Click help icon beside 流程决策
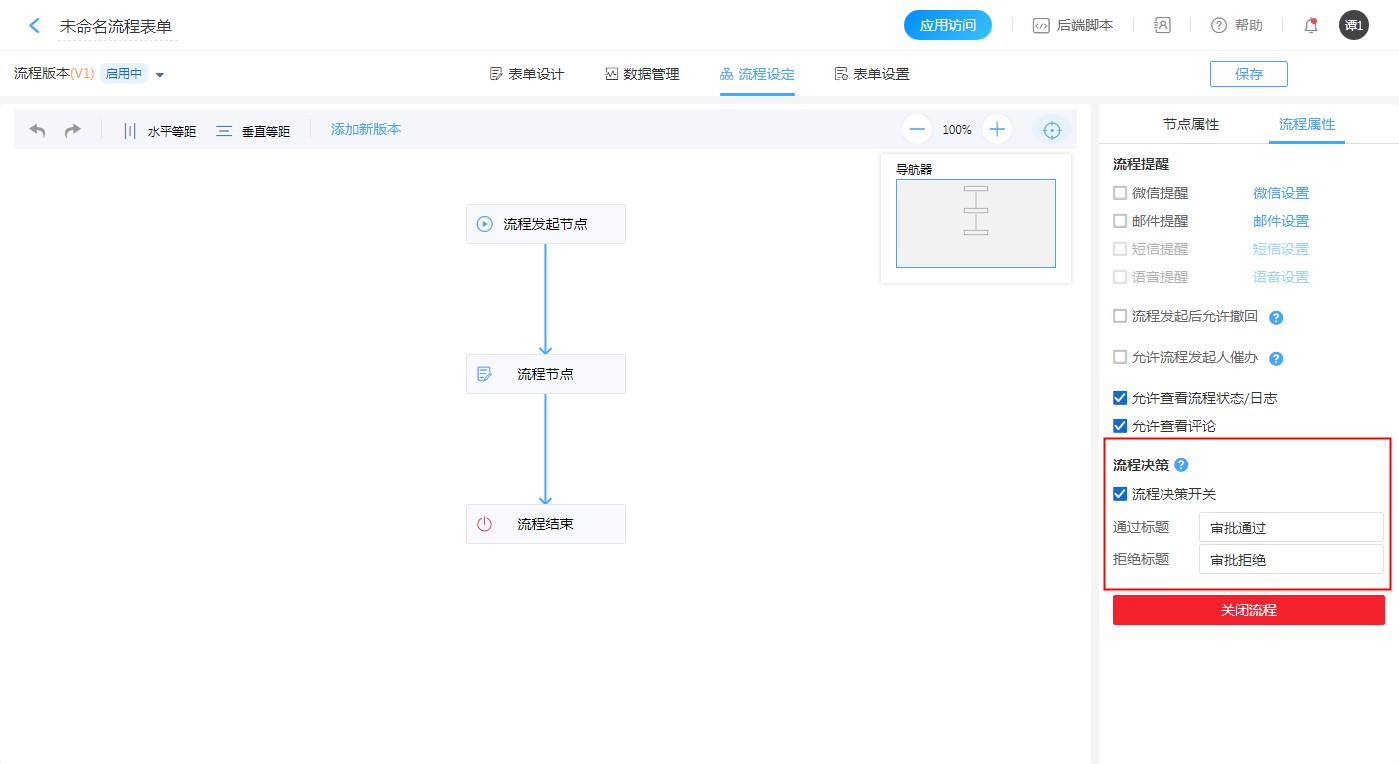This screenshot has width=1399, height=764. (1181, 465)
